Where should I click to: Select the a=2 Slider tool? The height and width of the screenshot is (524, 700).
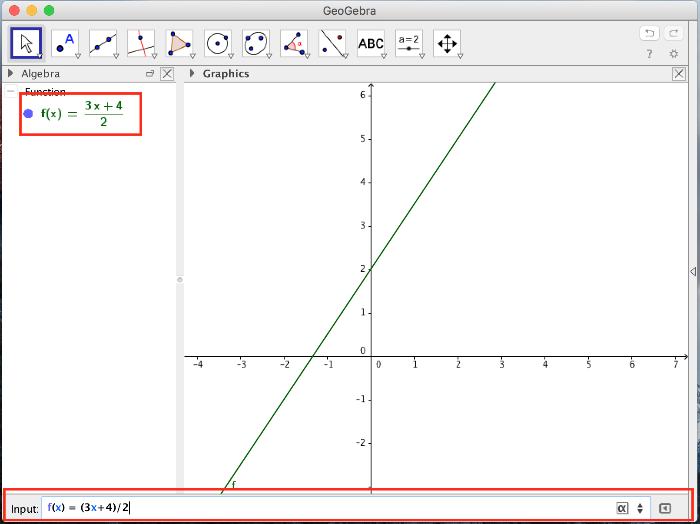click(409, 43)
